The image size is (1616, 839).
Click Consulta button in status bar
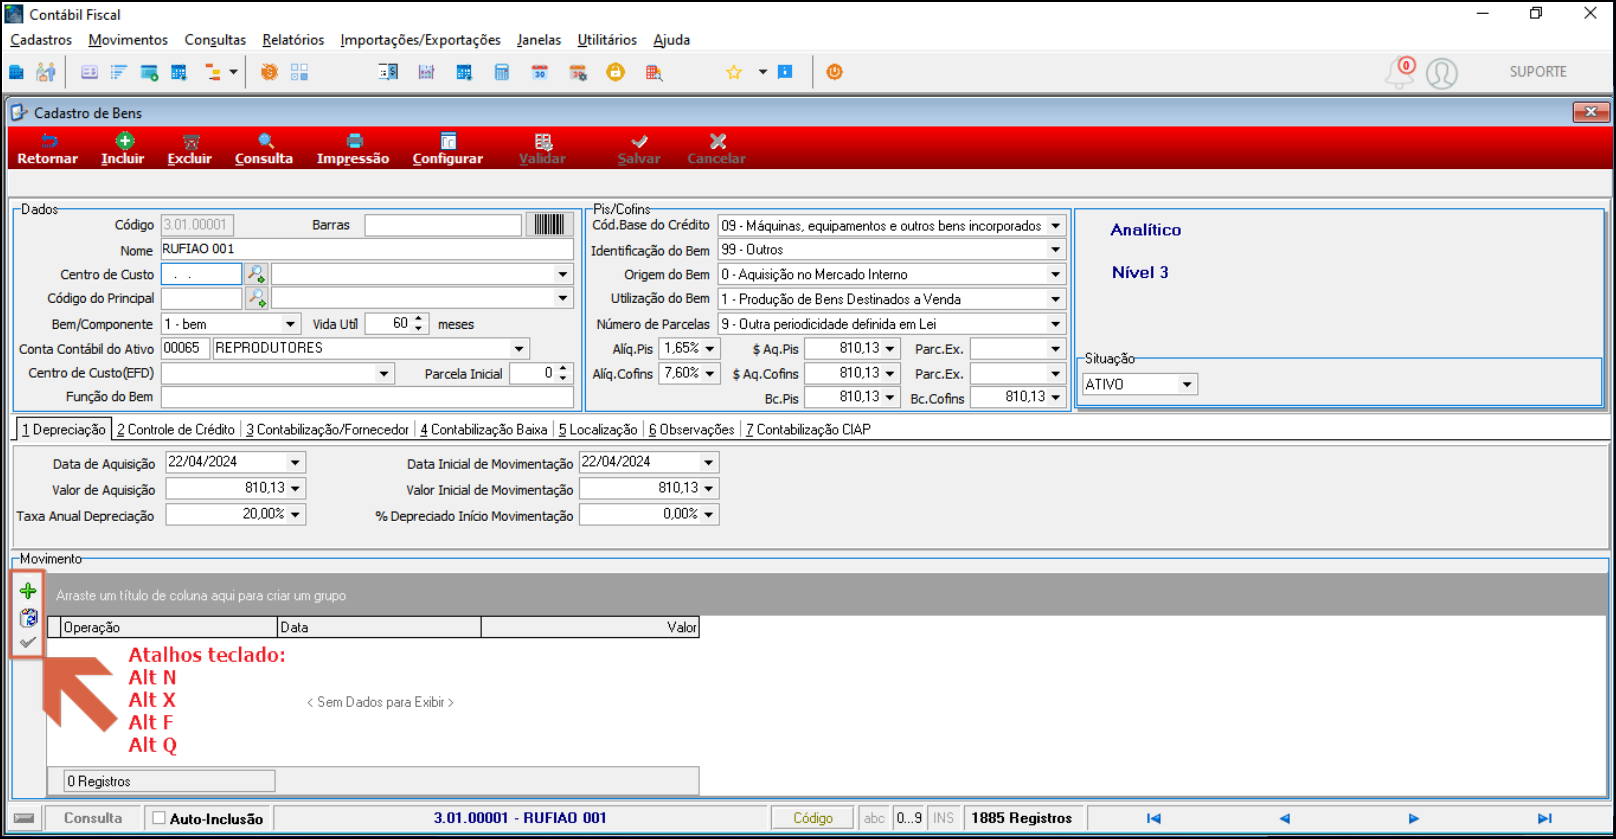click(x=93, y=818)
